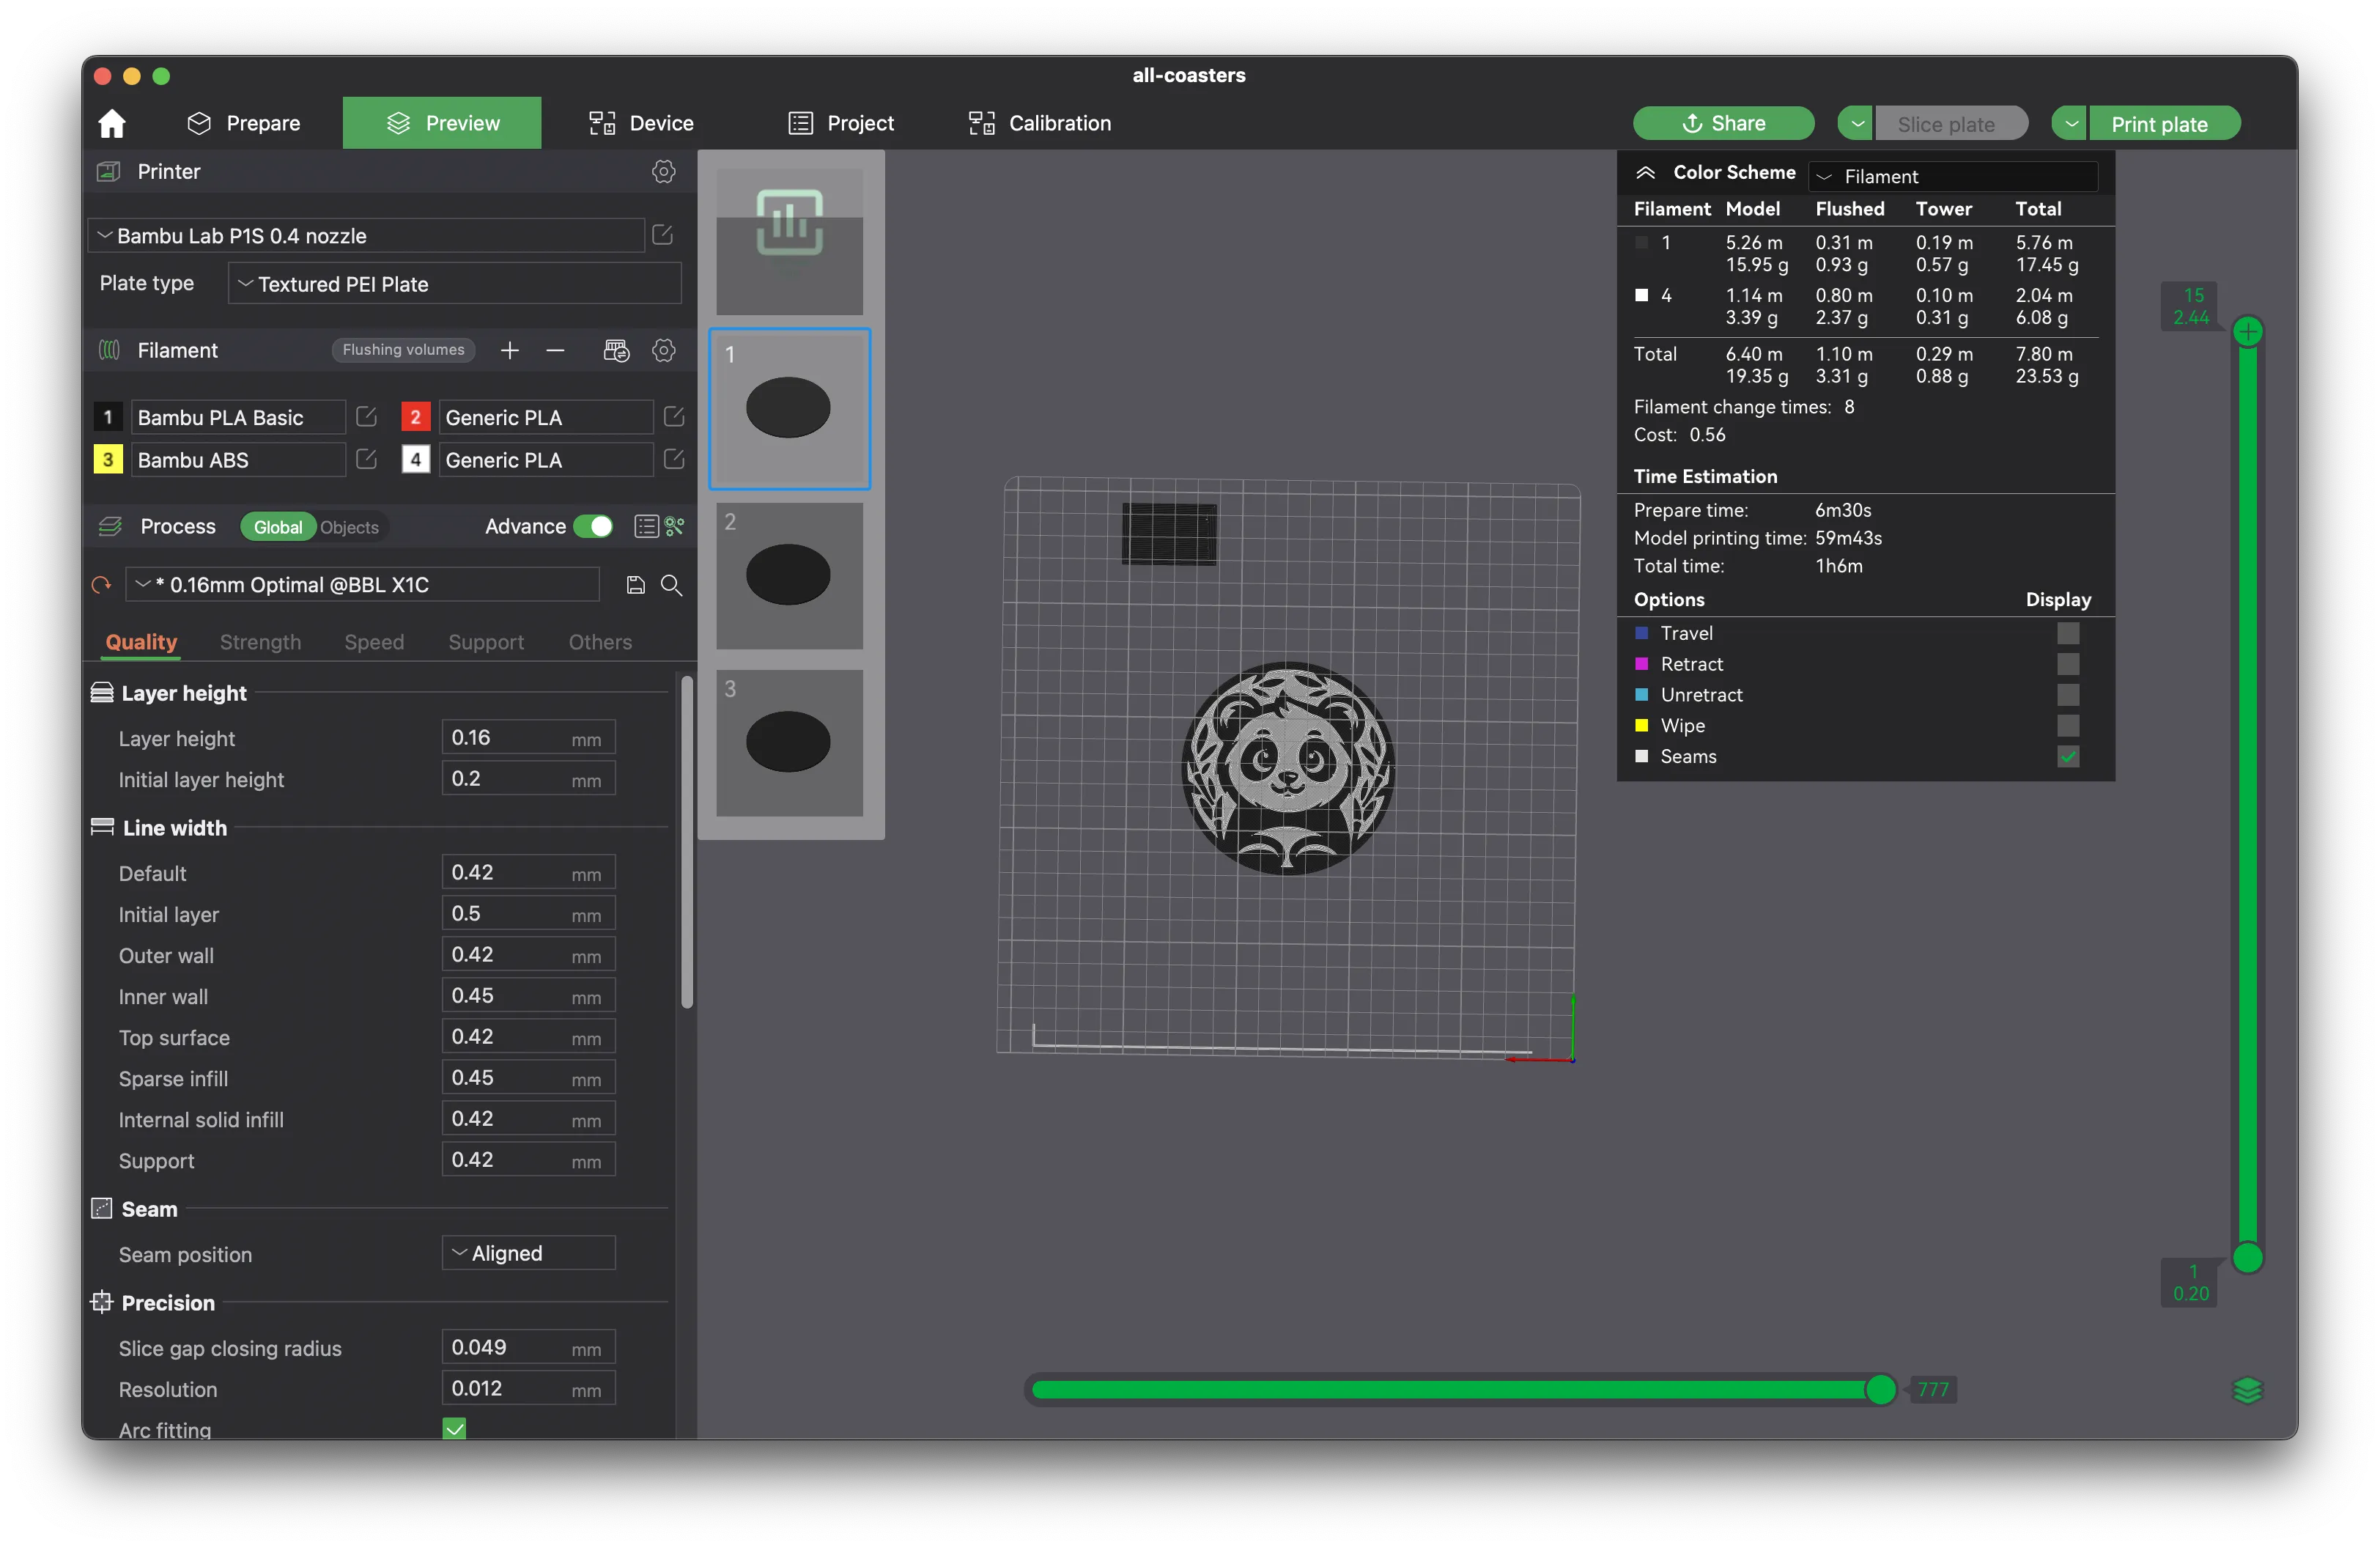Open the Print plate options arrow
The height and width of the screenshot is (1548, 2380).
[2070, 124]
